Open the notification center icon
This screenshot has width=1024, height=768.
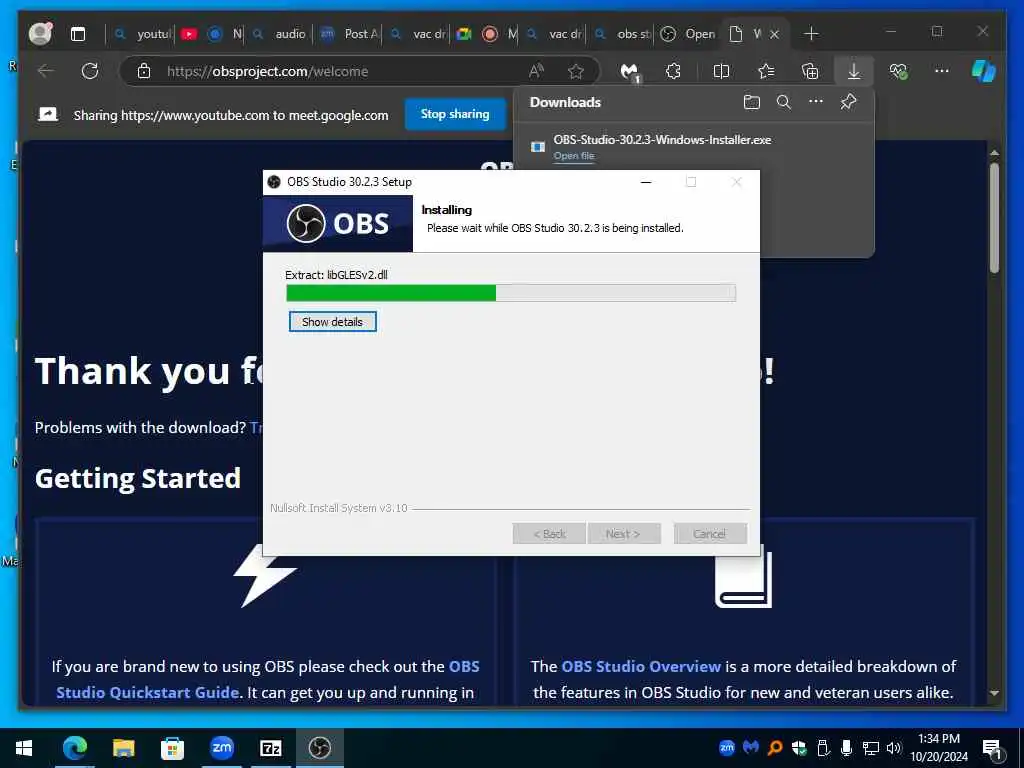click(991, 748)
